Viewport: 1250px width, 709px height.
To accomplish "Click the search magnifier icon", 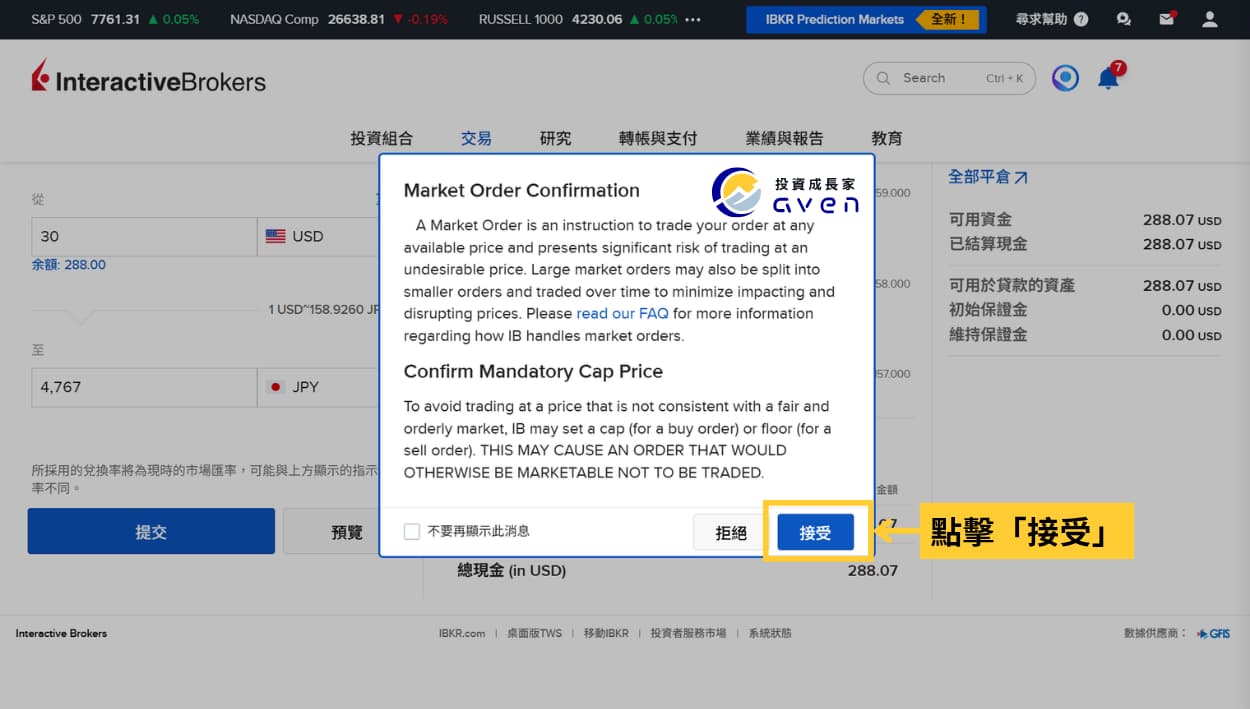I will pyautogui.click(x=883, y=78).
